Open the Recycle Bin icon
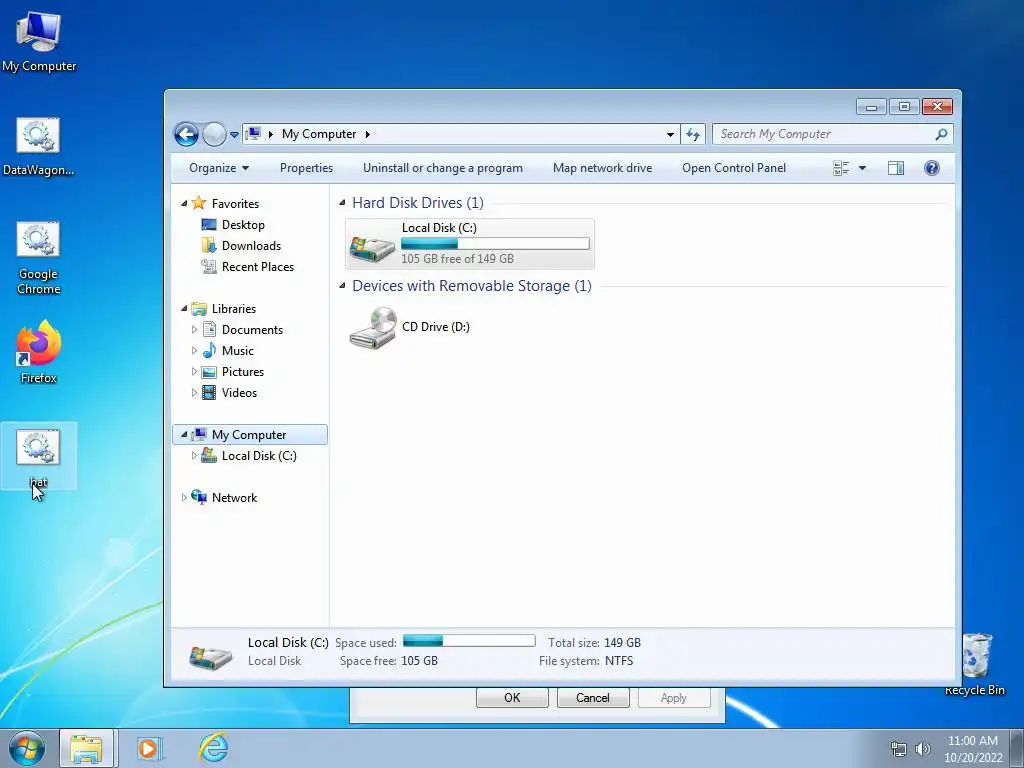1024x768 pixels. 974,664
